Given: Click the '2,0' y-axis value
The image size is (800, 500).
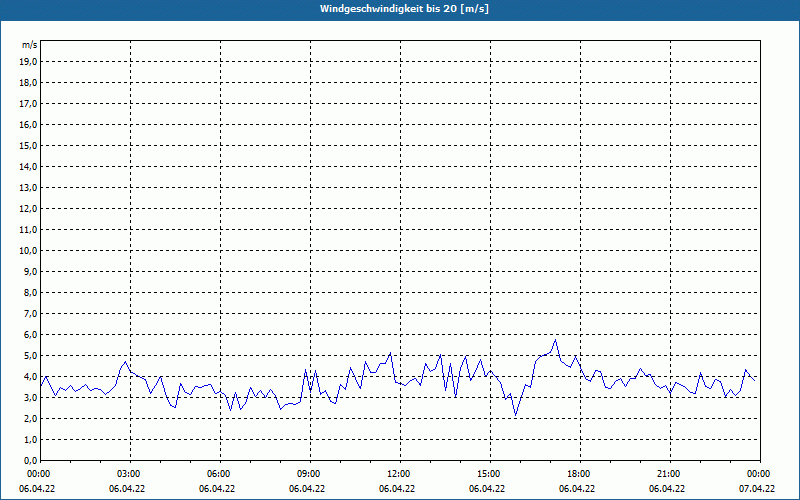Looking at the screenshot, I should [30, 418].
